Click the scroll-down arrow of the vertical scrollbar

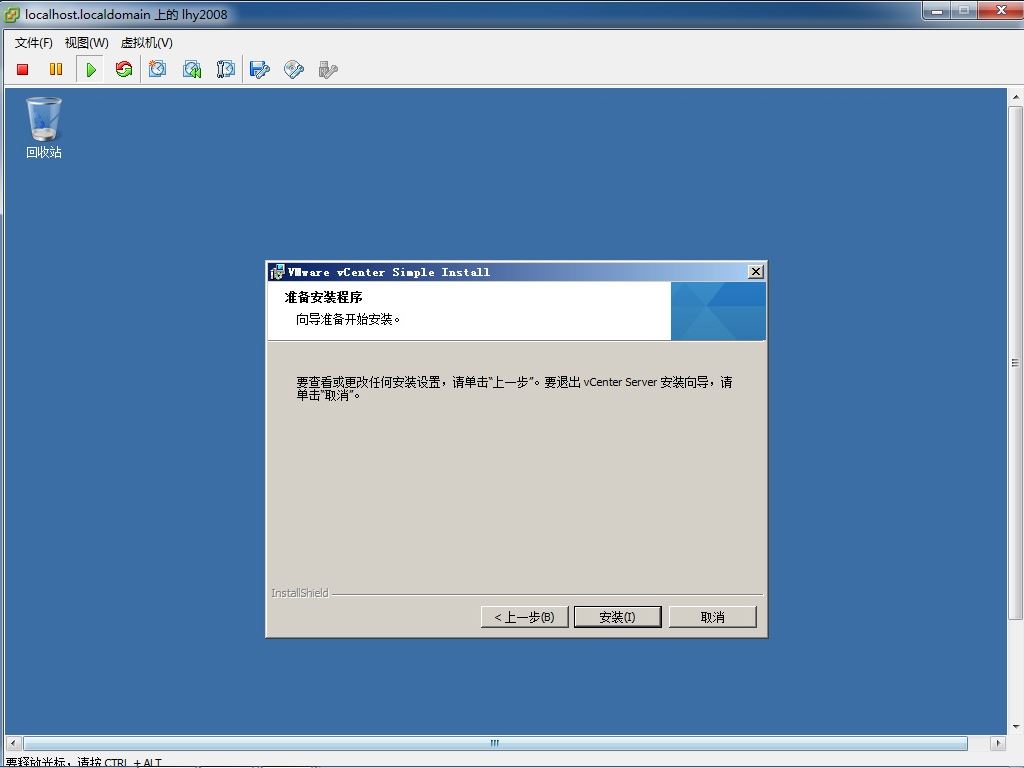[1016, 726]
